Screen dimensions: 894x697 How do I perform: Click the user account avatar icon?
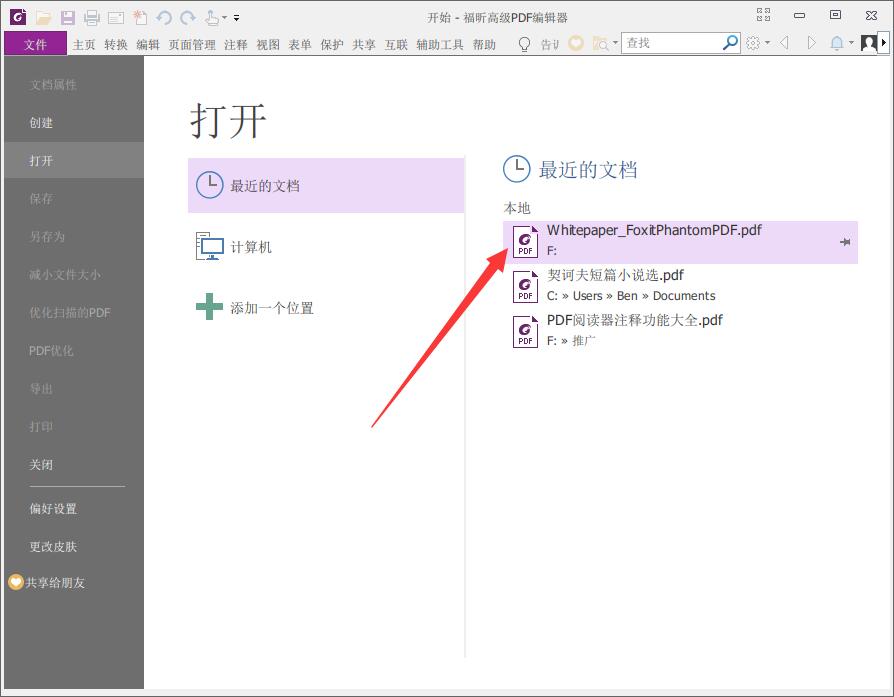pos(869,43)
